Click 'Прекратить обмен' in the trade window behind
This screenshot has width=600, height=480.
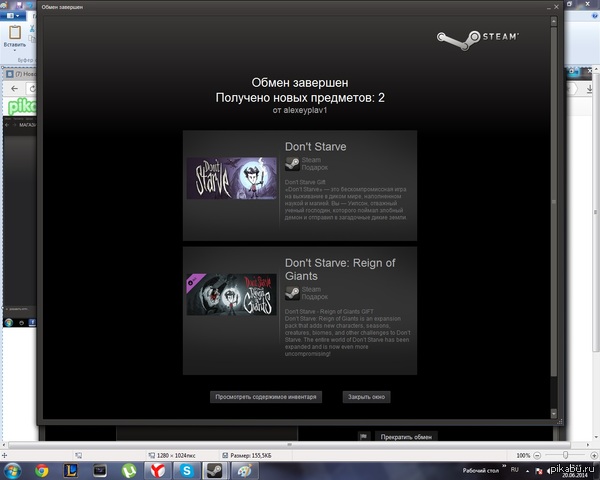click(x=406, y=437)
